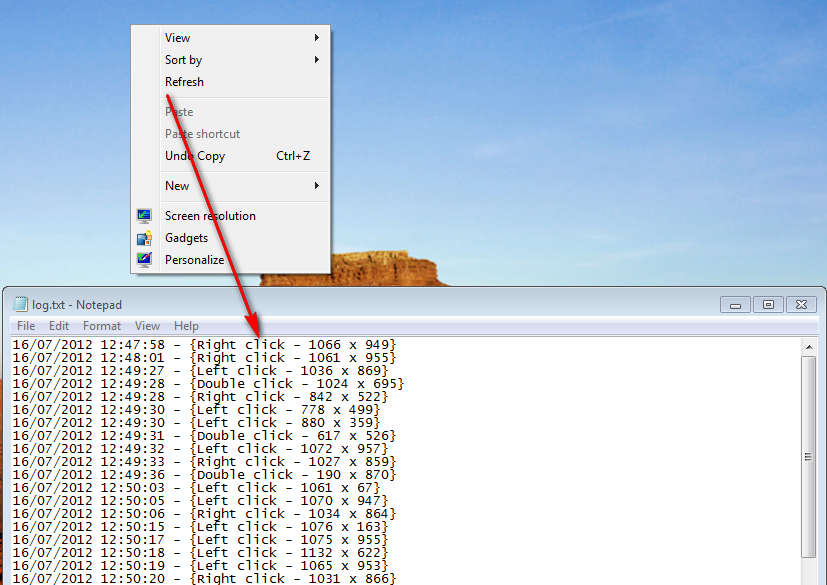
Task: Open Notepad's View menu
Action: click(x=146, y=325)
